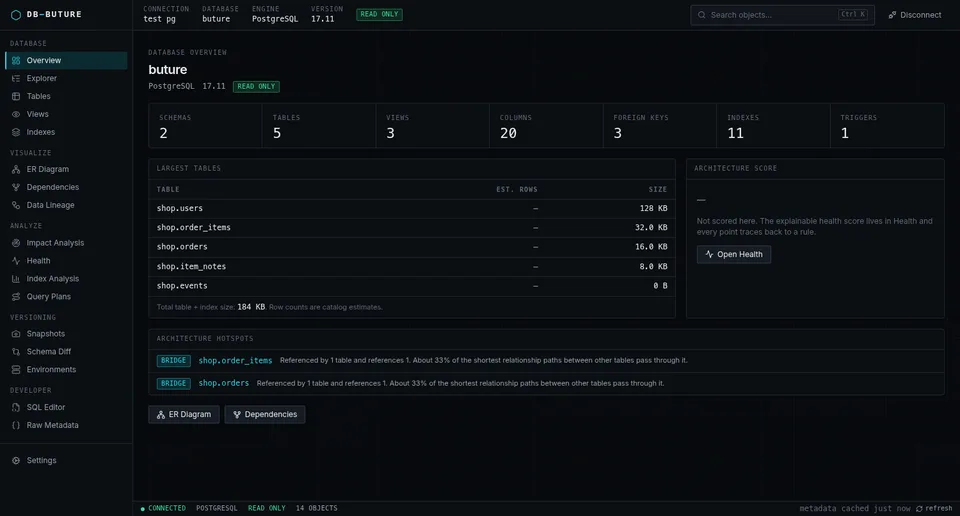The image size is (960, 516).
Task: Focus the Search objects input field
Action: [x=782, y=15]
